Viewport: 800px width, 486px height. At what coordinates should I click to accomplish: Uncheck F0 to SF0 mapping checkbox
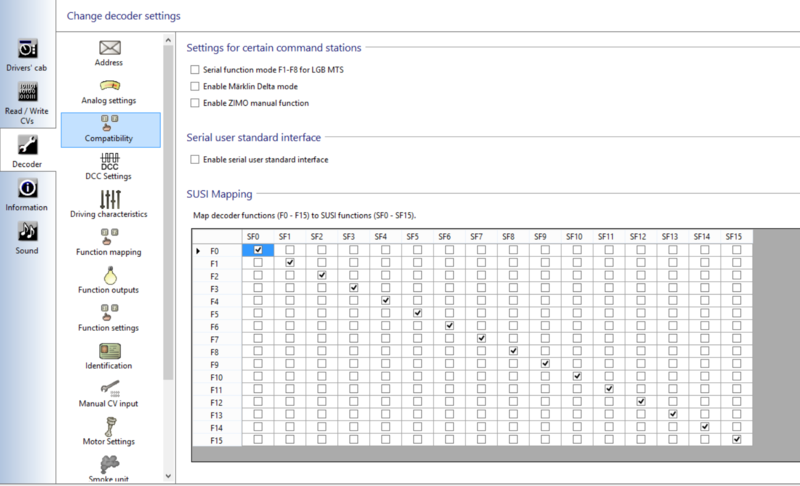pos(258,250)
